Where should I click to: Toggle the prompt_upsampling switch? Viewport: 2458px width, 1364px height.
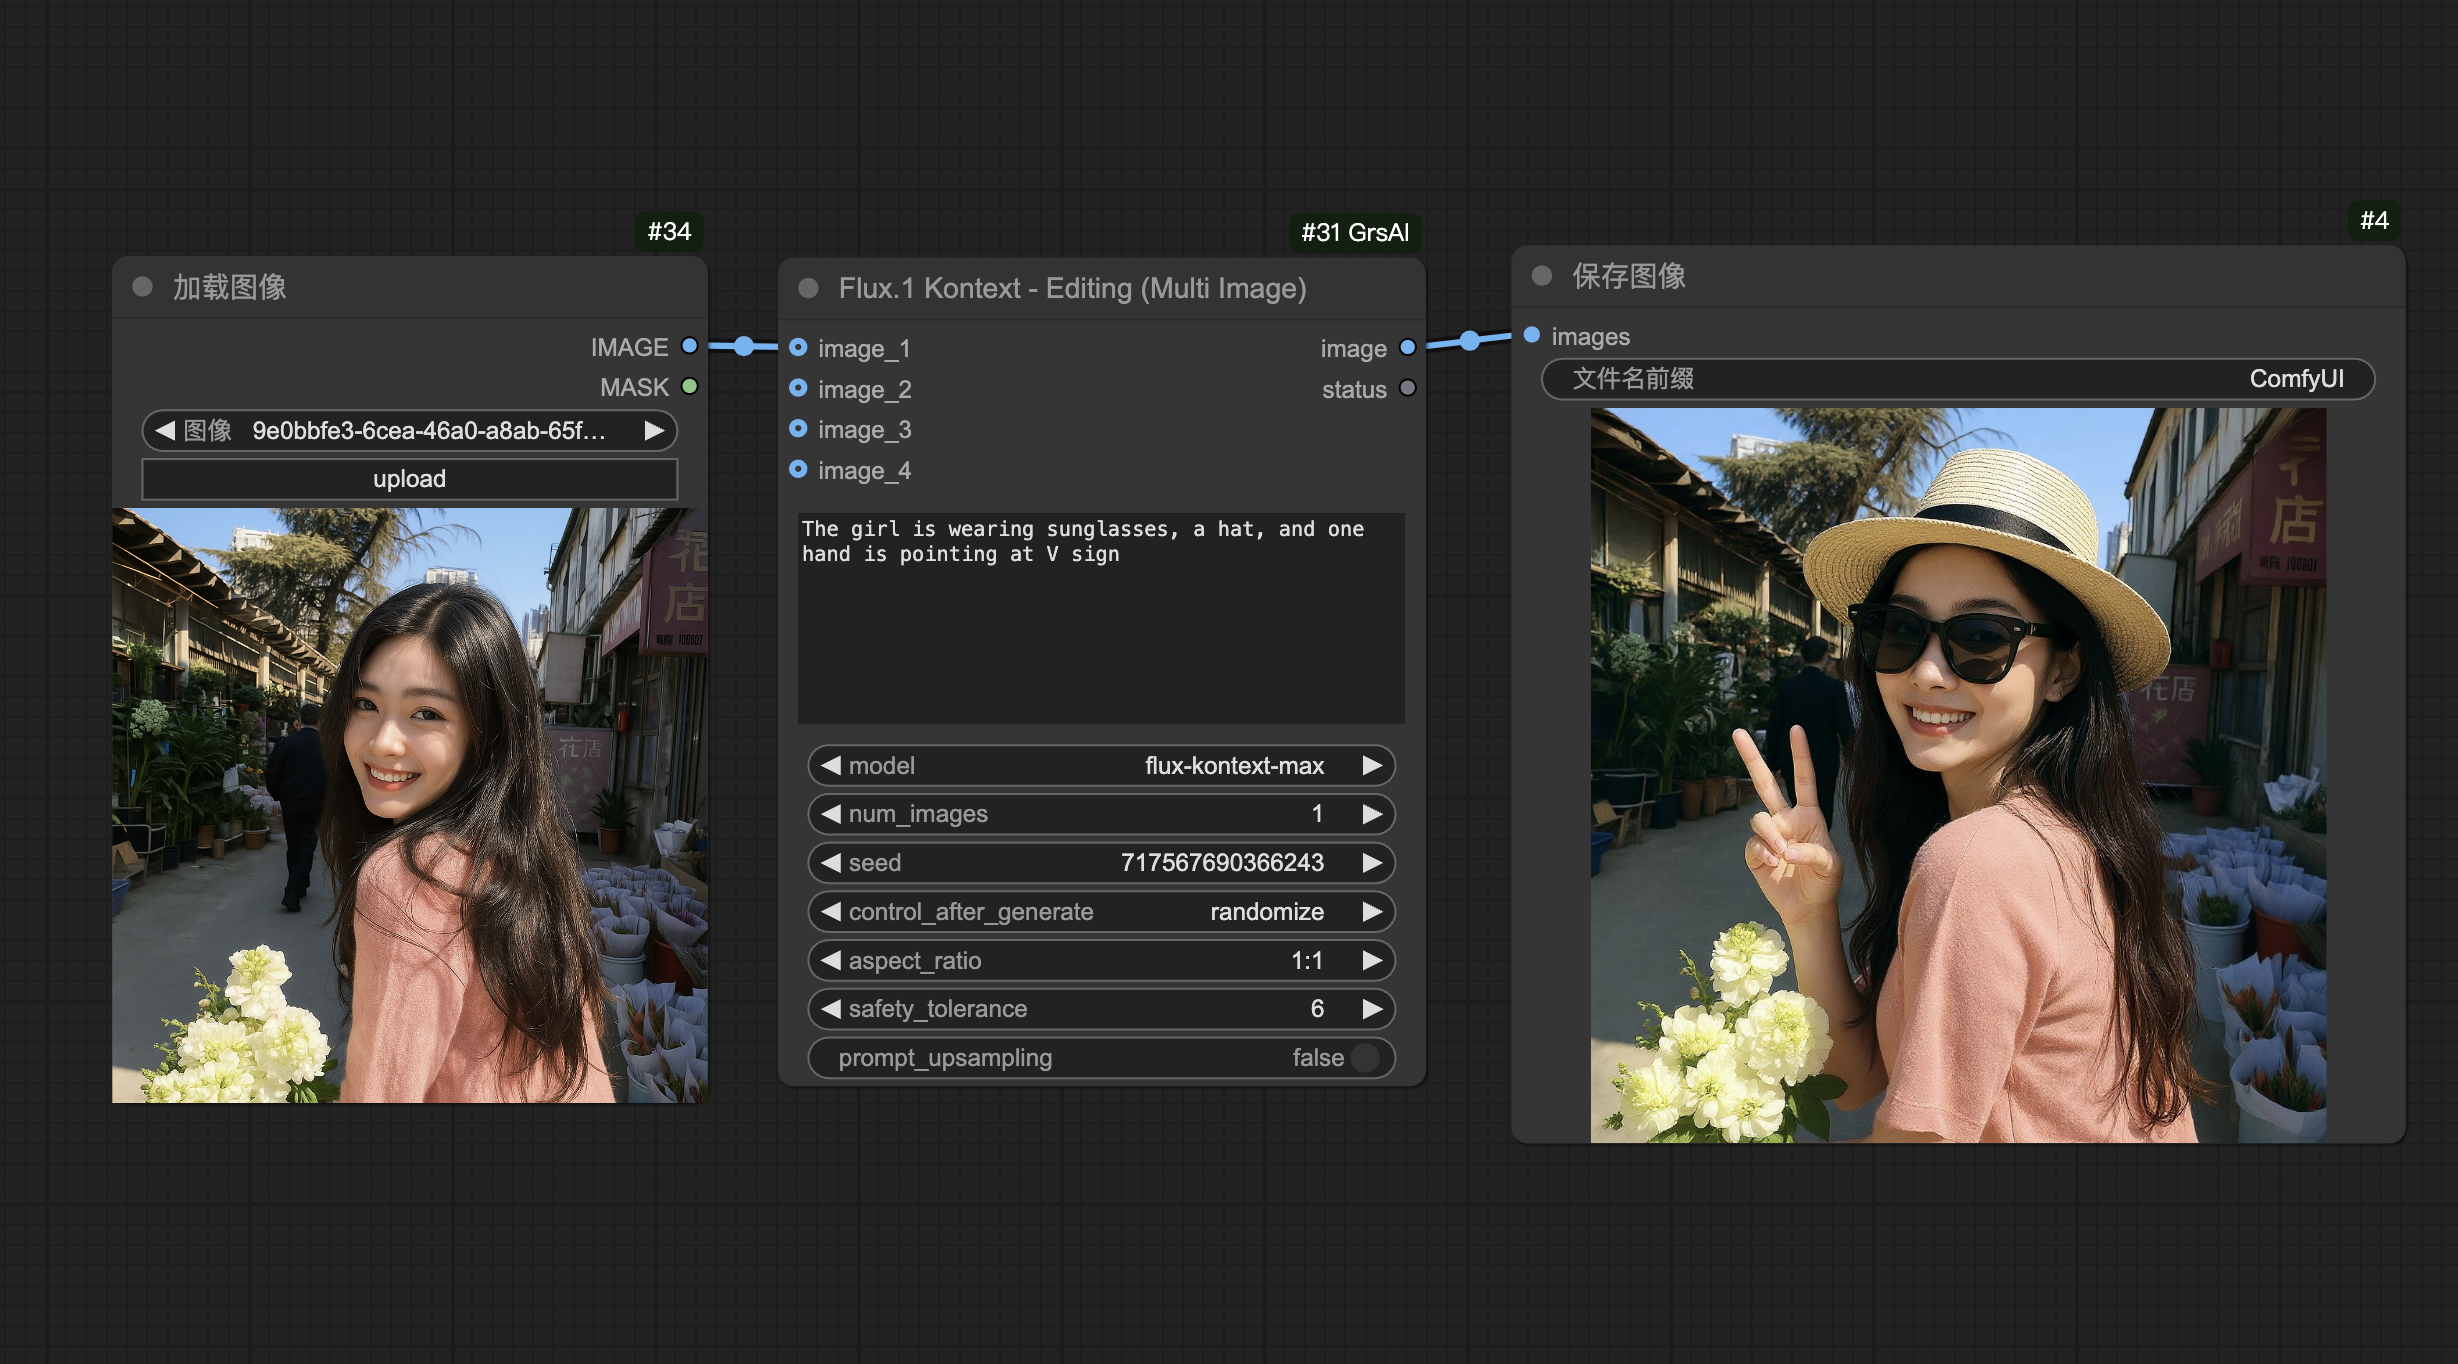[1364, 1057]
